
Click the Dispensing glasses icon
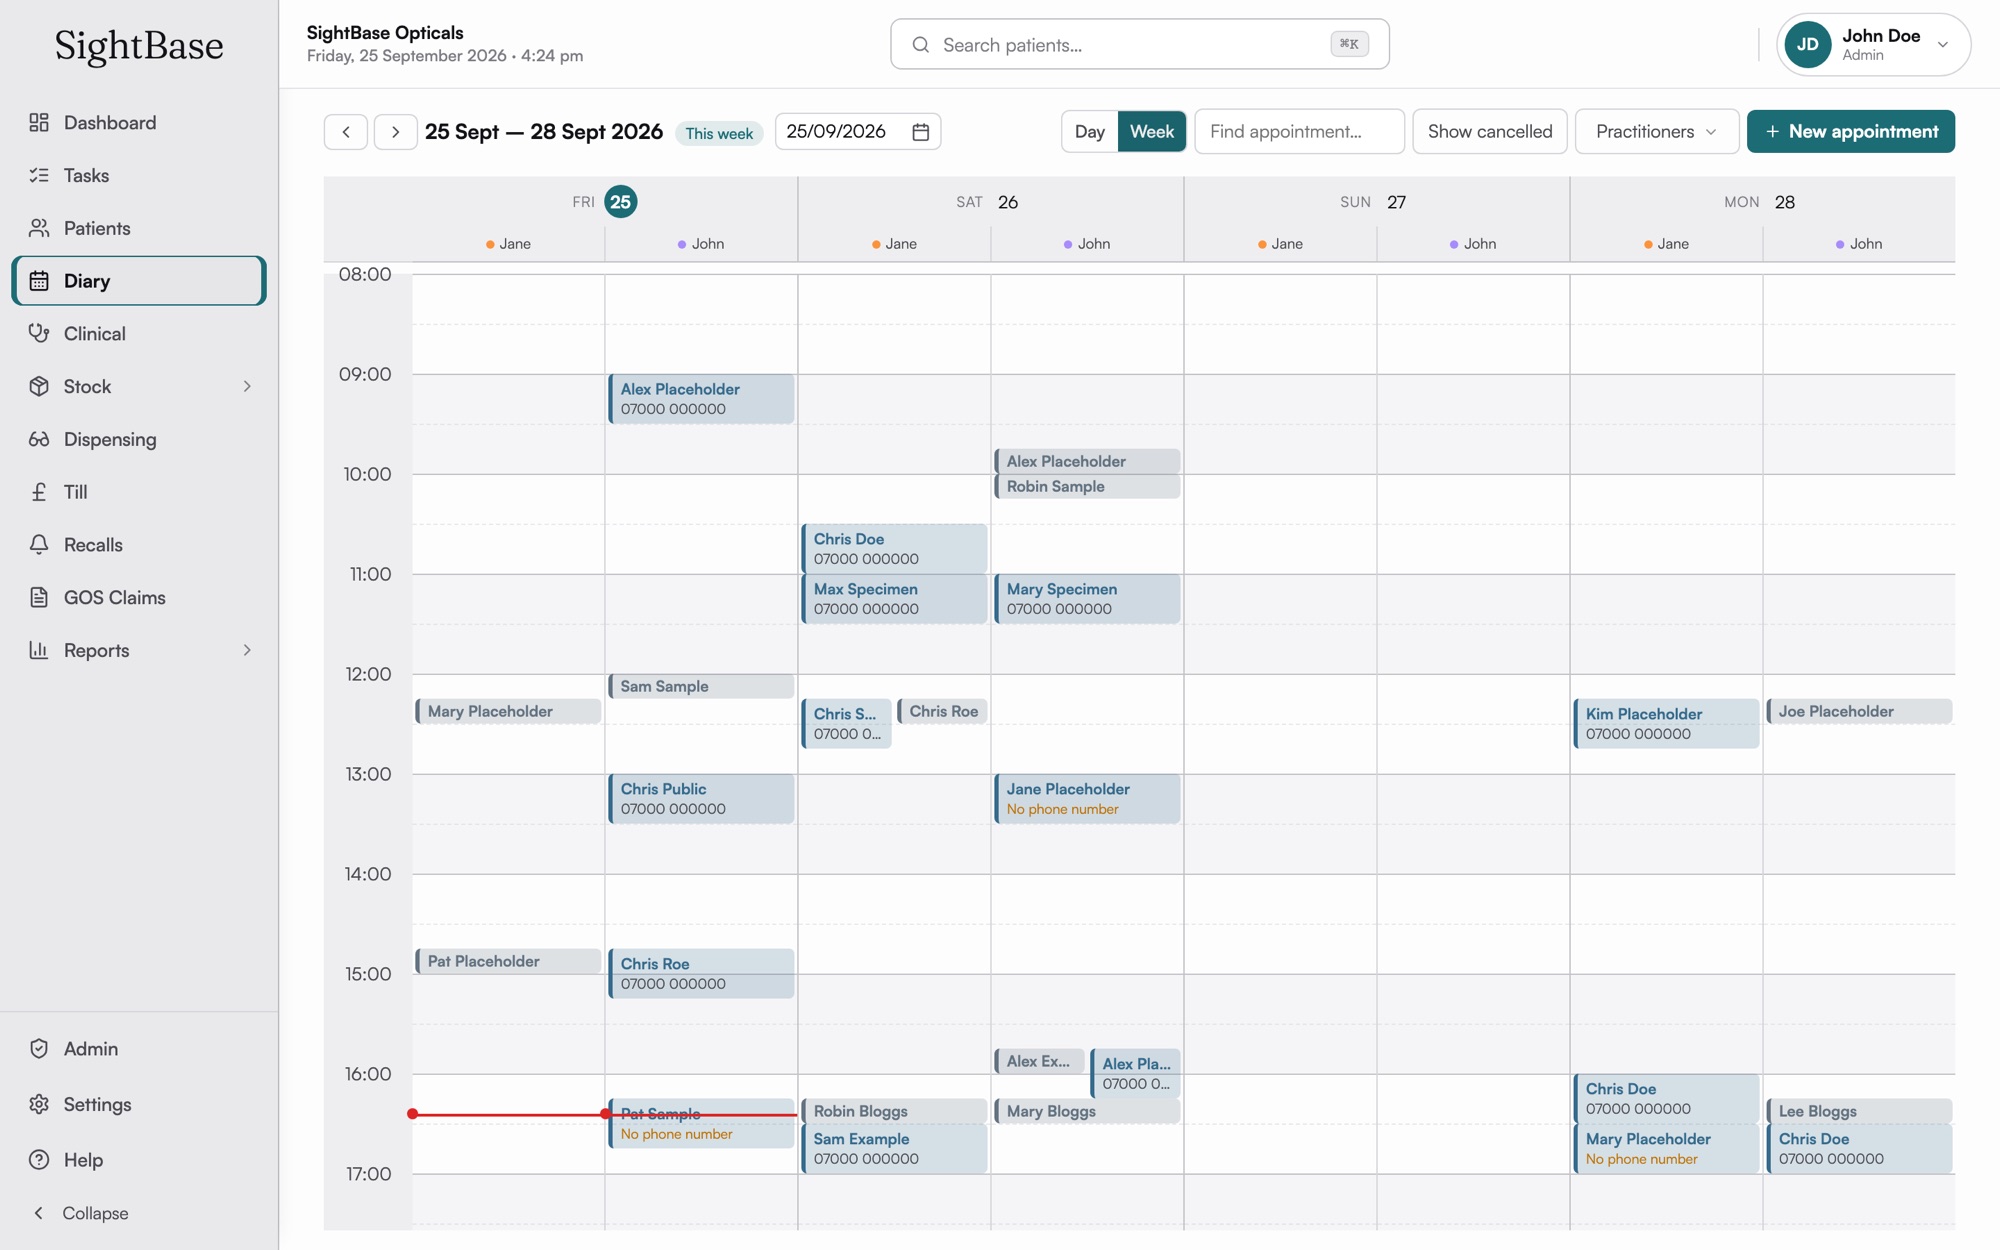point(39,439)
